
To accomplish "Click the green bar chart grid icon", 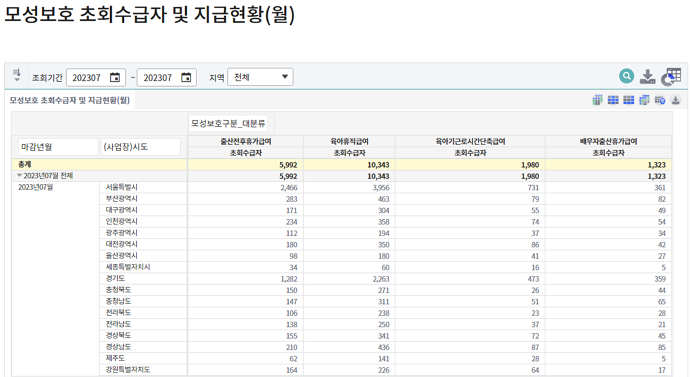I will point(597,100).
